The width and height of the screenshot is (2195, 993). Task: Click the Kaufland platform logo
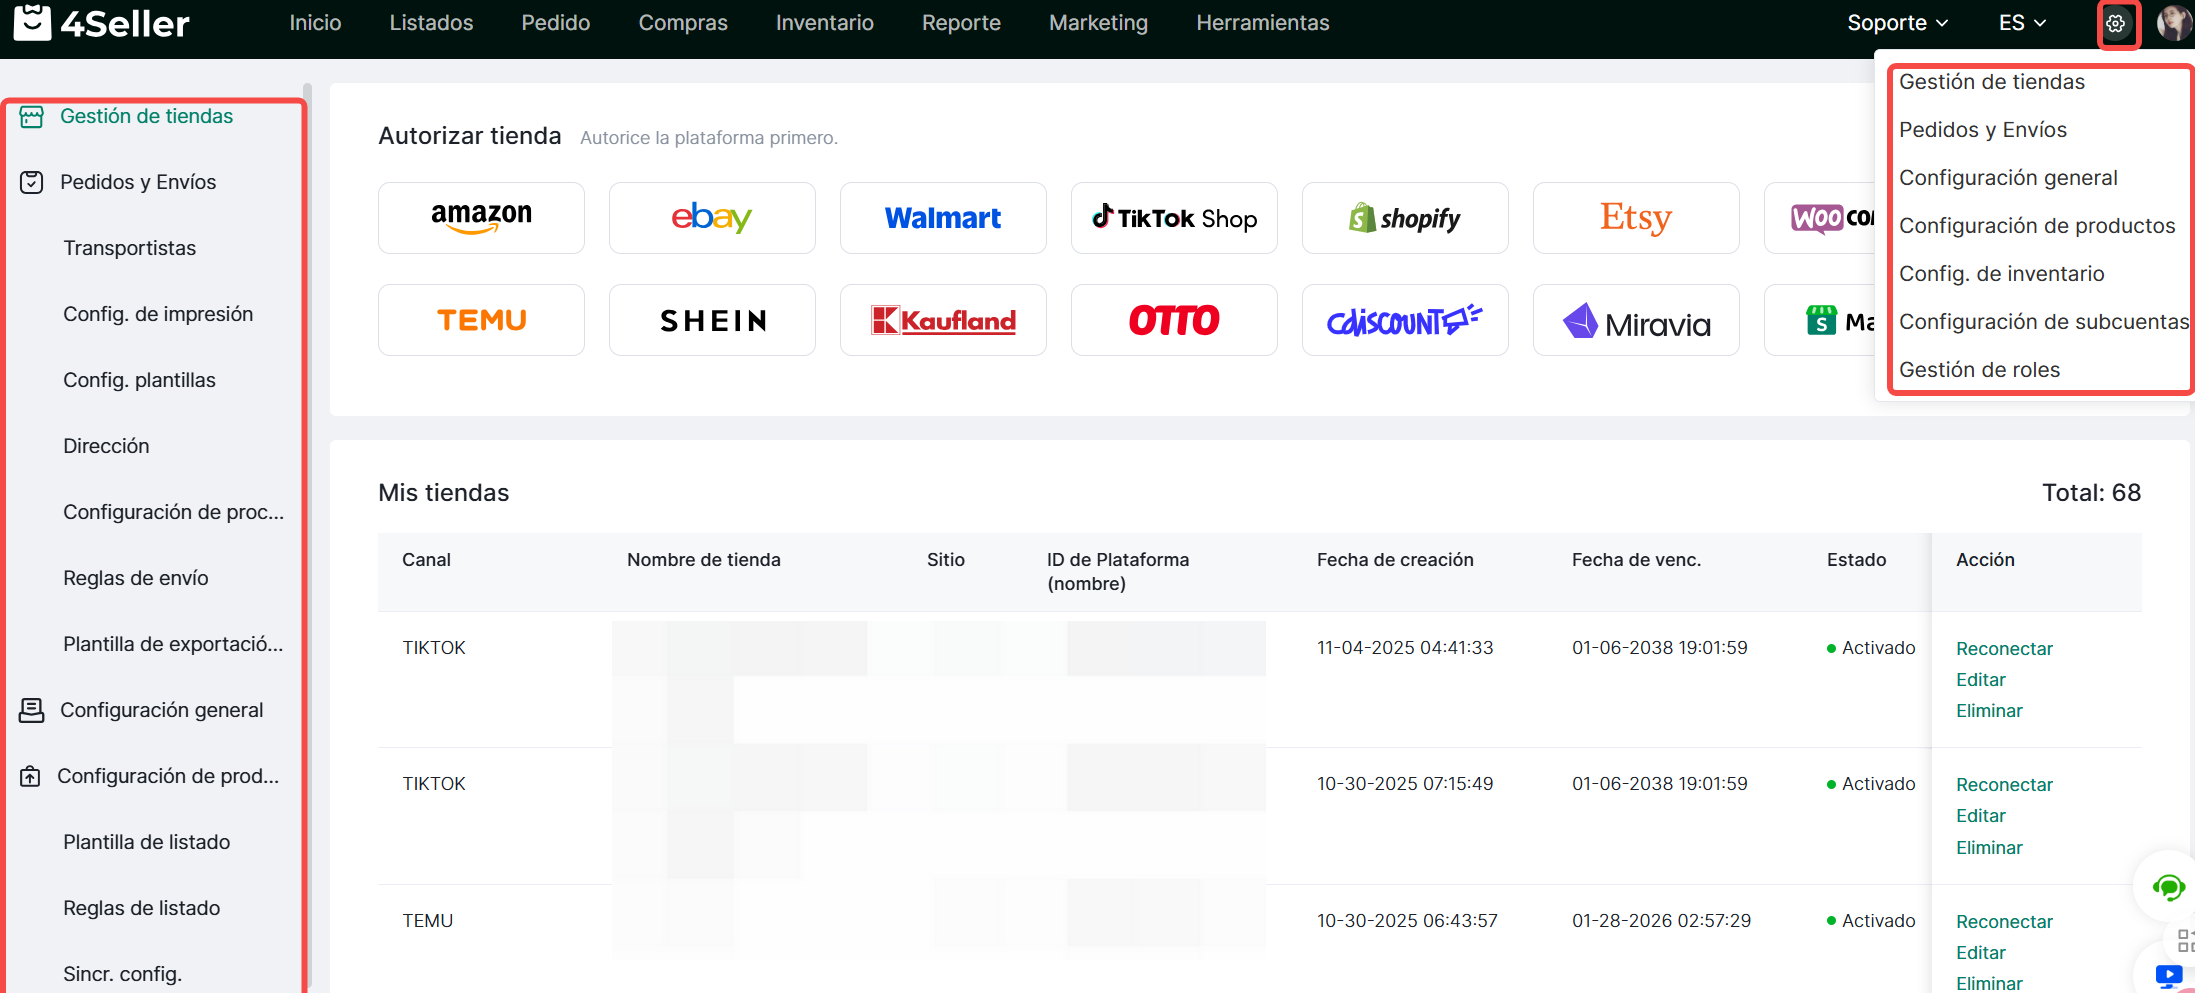pos(943,320)
